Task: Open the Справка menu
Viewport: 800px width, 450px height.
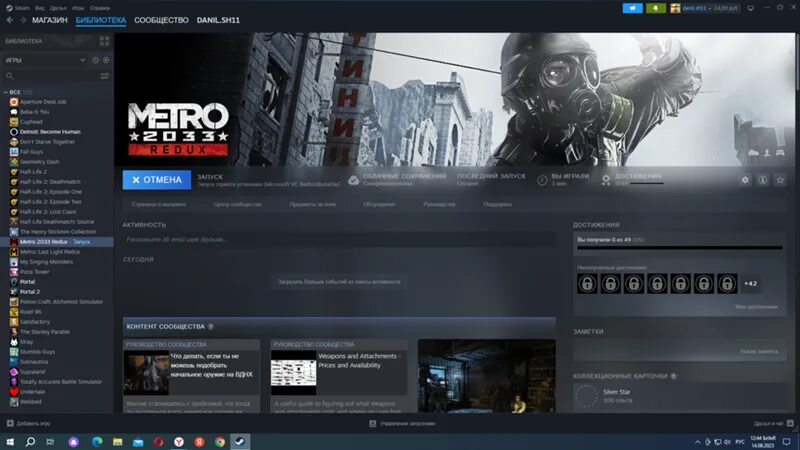Action: click(99, 8)
